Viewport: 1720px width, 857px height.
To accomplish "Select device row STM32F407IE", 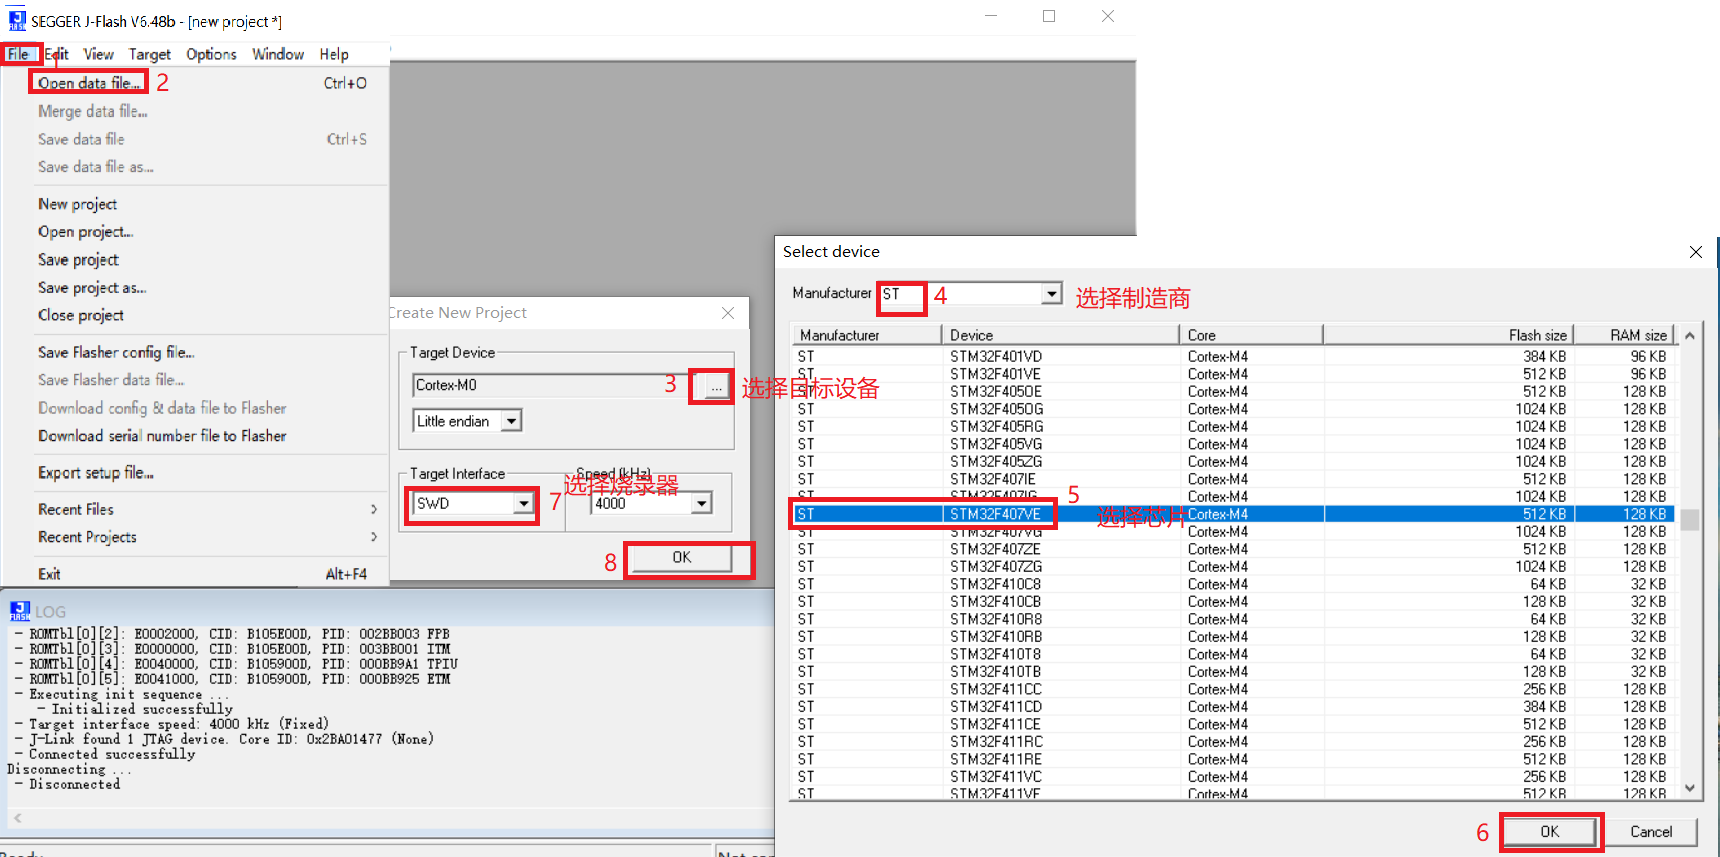I will coord(1234,479).
